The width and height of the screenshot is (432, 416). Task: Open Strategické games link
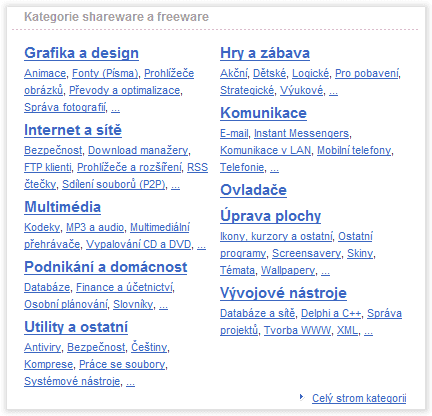click(x=247, y=90)
